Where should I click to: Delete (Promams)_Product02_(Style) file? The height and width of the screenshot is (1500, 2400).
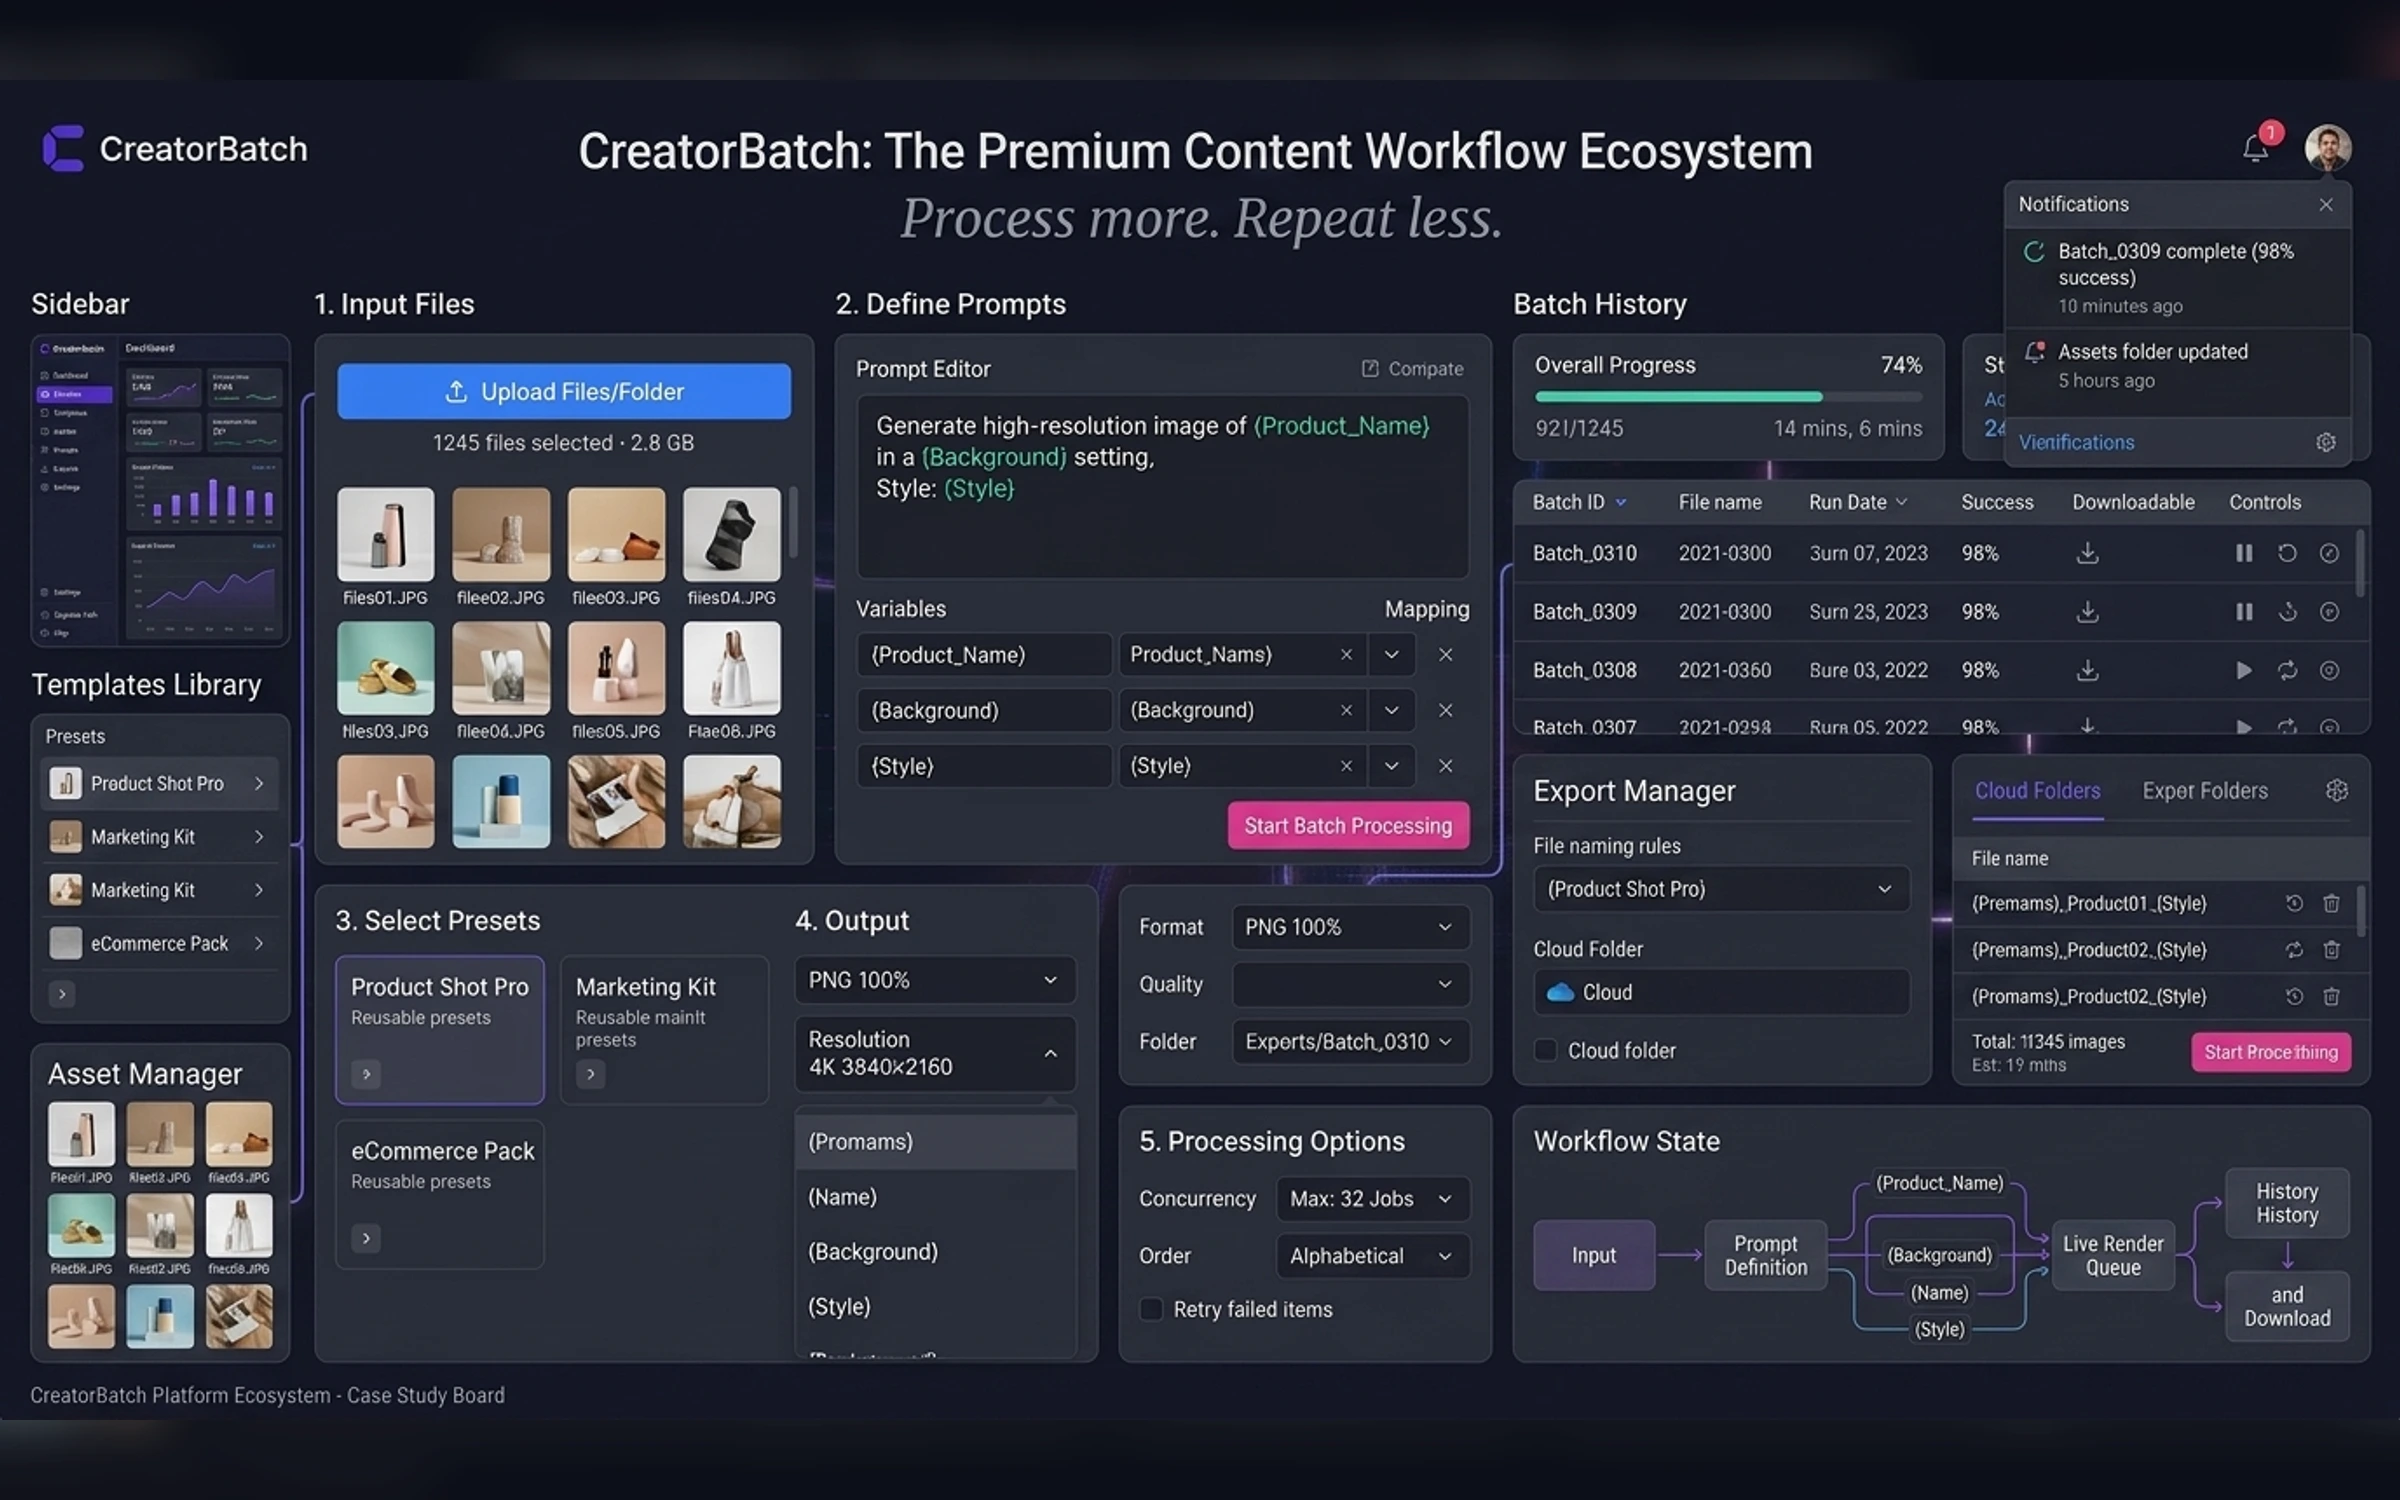pyautogui.click(x=2331, y=996)
